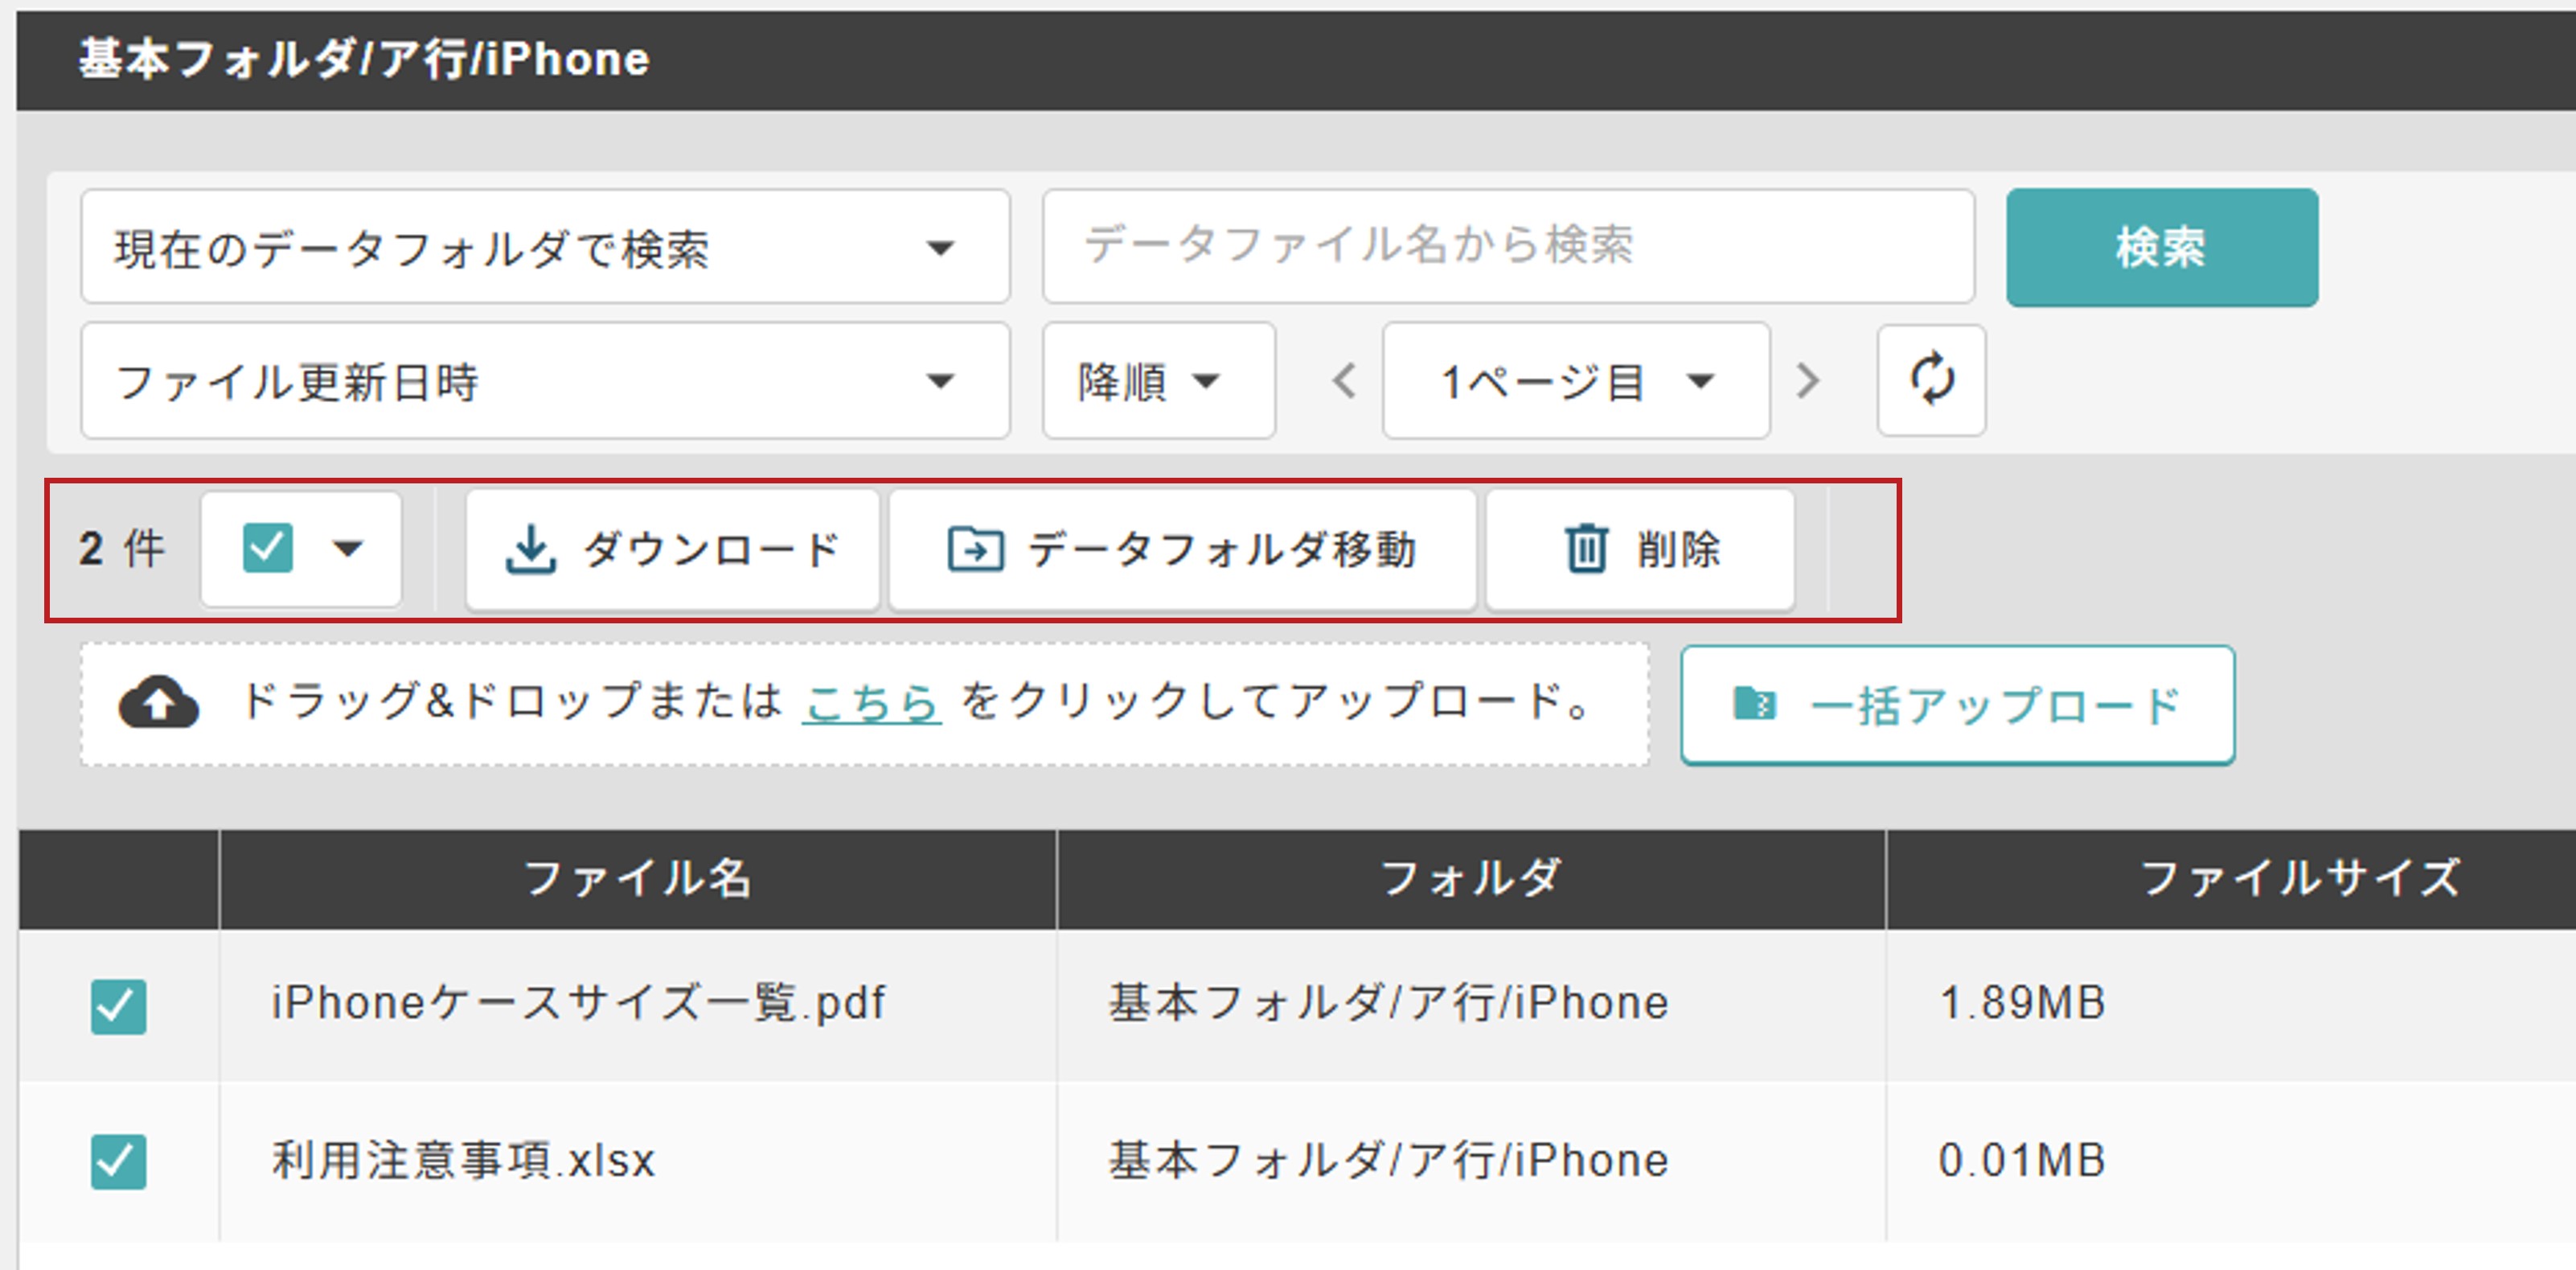The image size is (2576, 1270).
Task: Click the previous page left chevron
Action: coord(1345,381)
